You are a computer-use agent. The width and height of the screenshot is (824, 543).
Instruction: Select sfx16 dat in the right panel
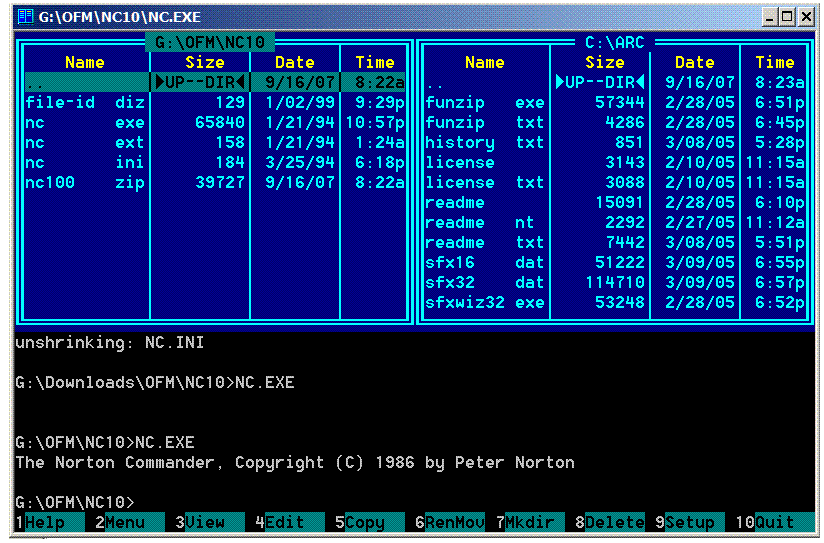(x=615, y=262)
